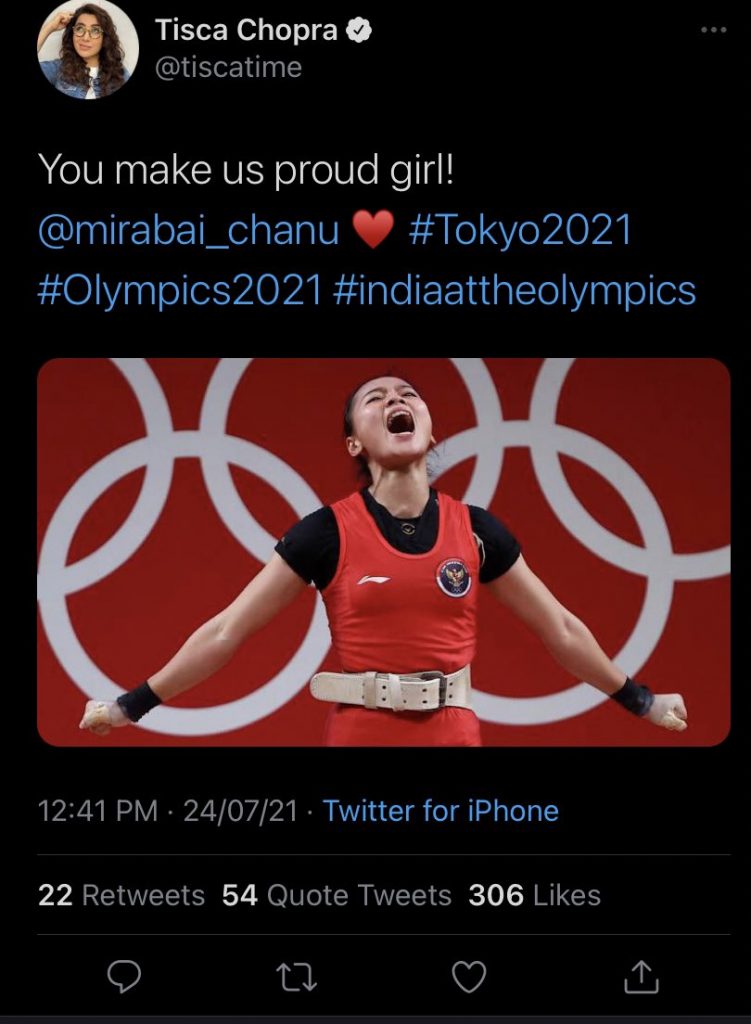Open the @mirabai_chanu mention
This screenshot has width=751, height=1024.
click(190, 230)
